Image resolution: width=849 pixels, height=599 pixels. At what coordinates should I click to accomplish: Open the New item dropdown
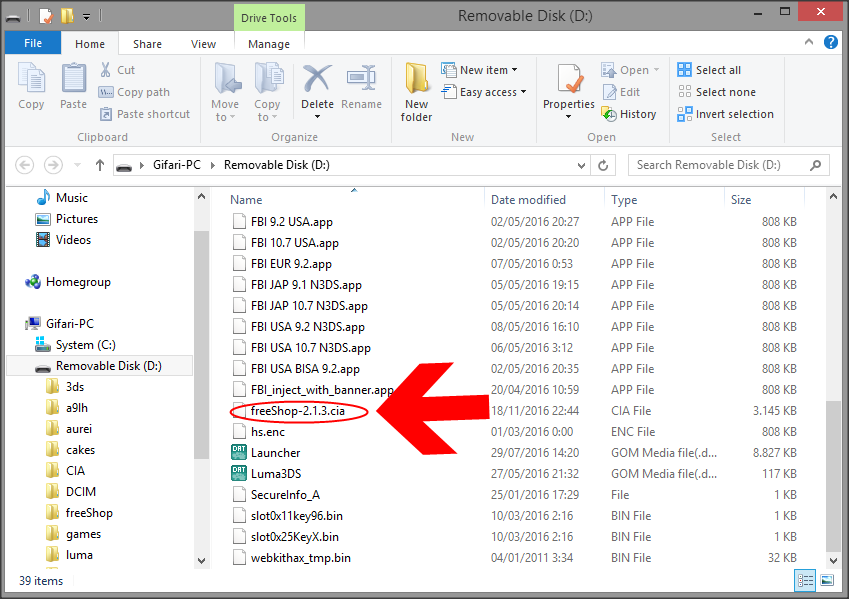(480, 70)
